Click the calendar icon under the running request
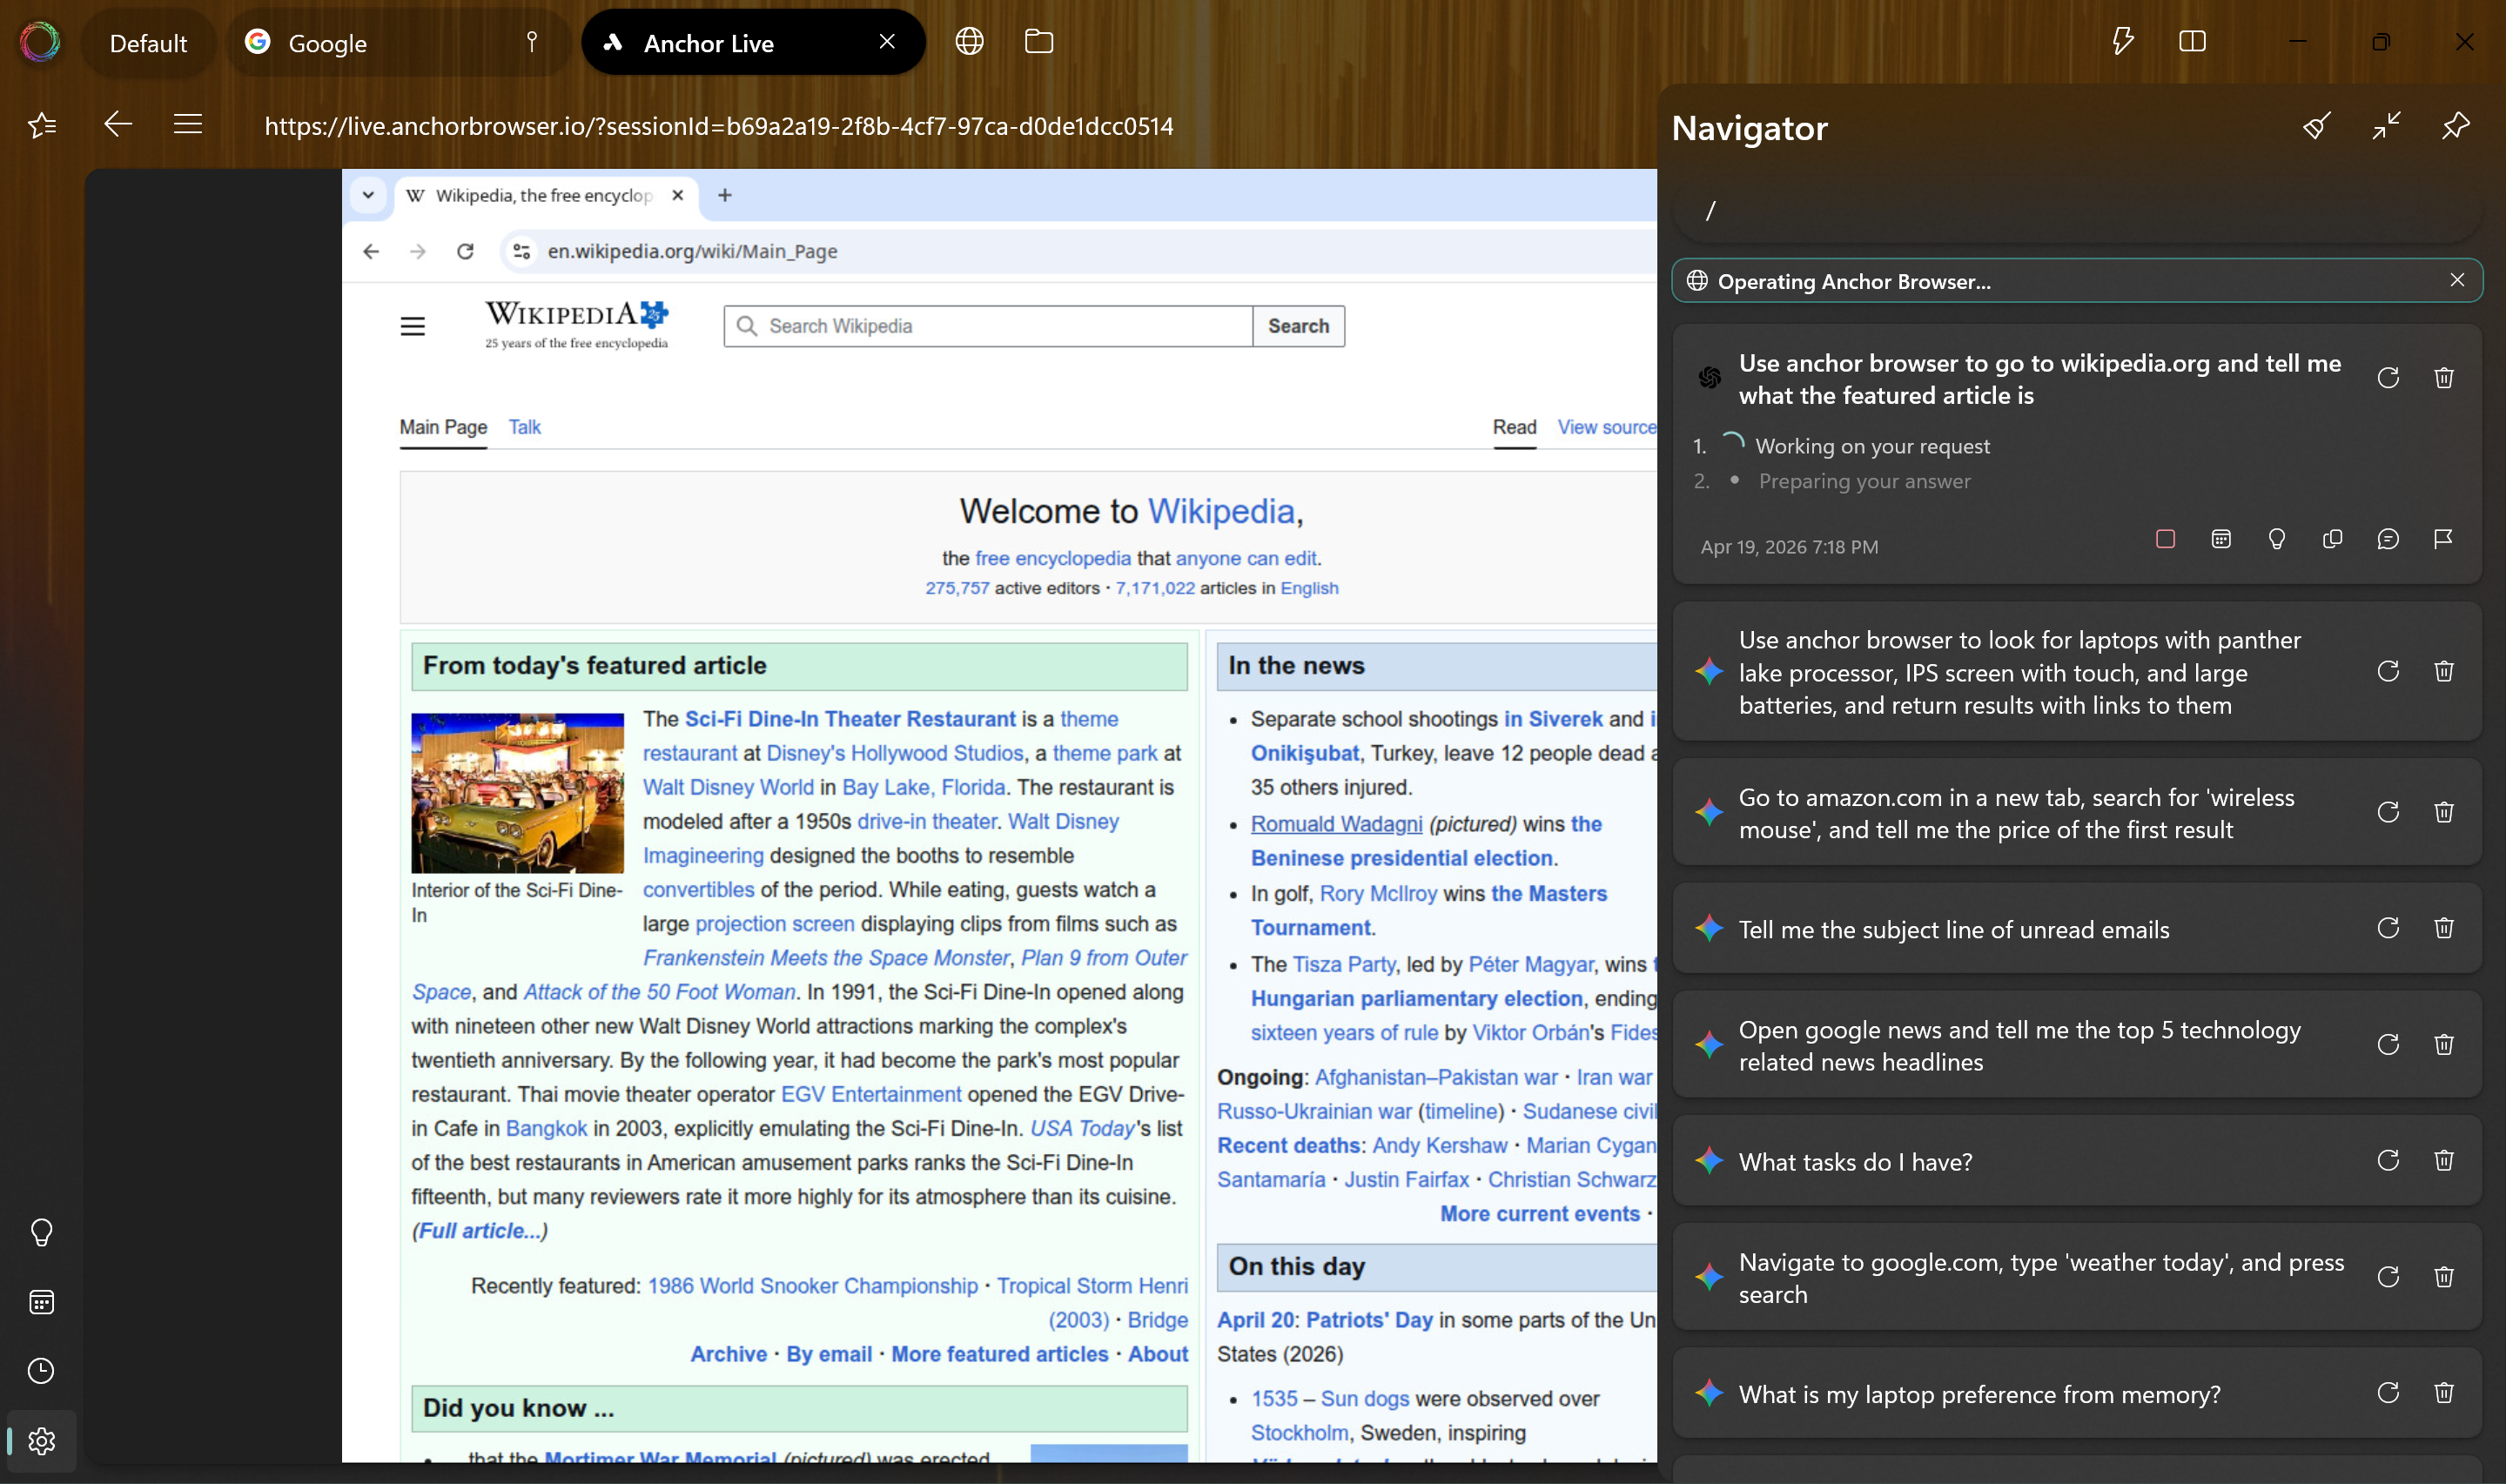 (x=2221, y=539)
